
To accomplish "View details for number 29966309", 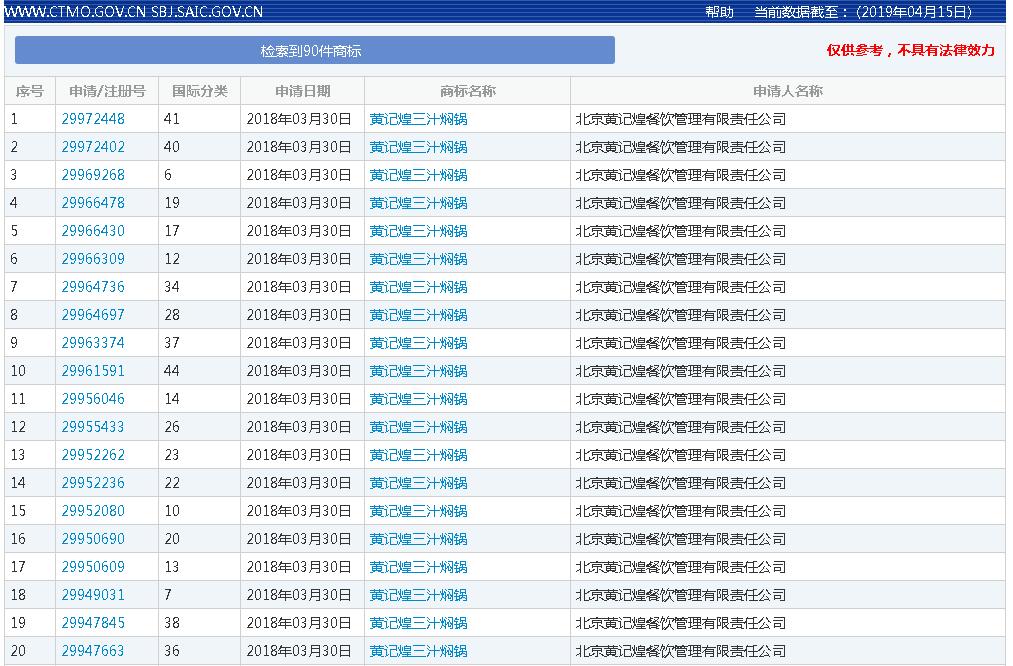I will pyautogui.click(x=93, y=259).
